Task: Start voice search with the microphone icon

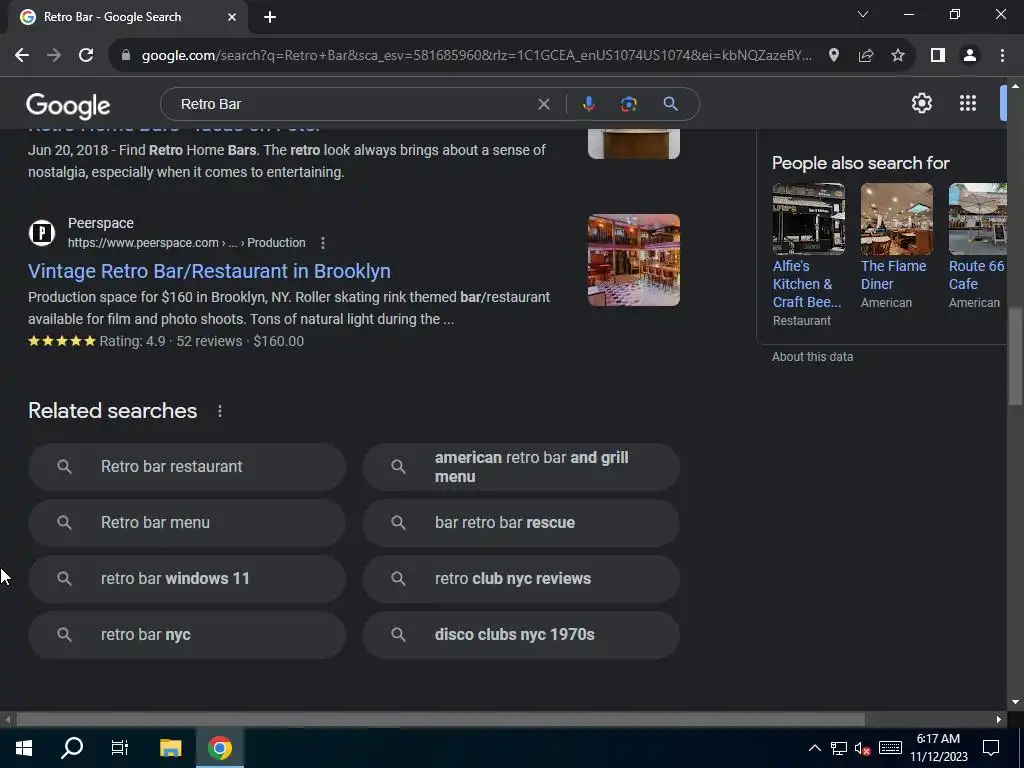Action: coord(588,104)
